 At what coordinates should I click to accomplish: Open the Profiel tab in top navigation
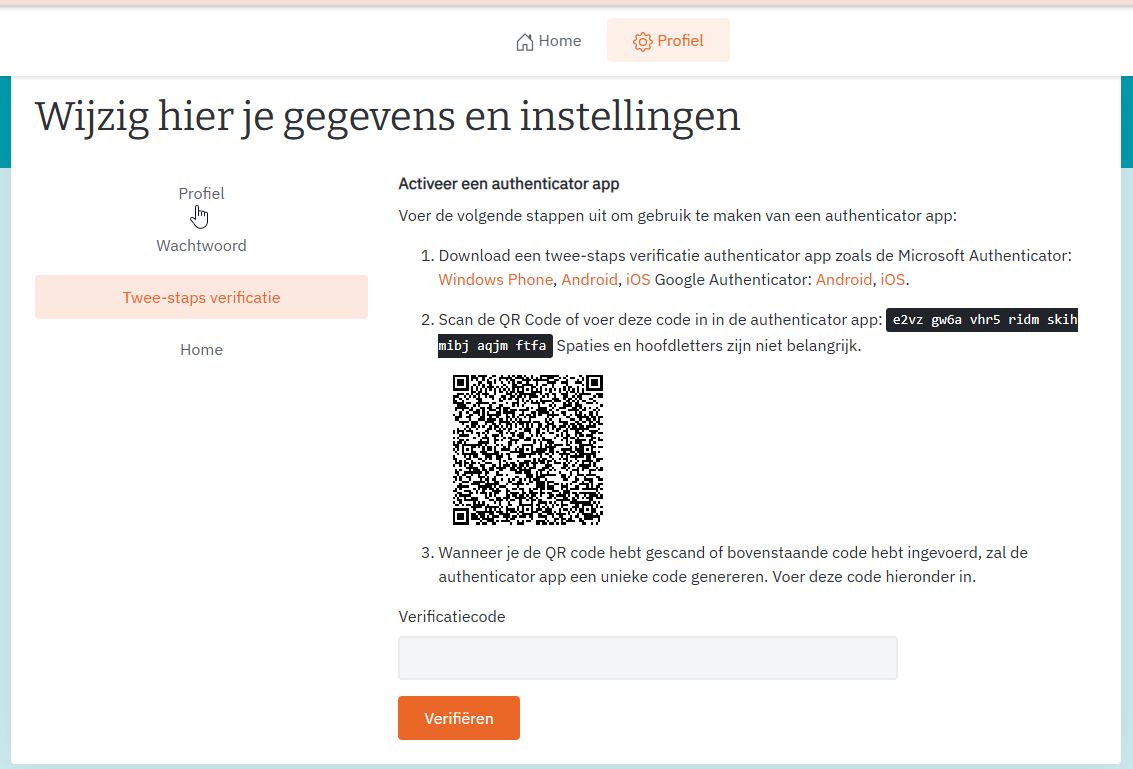[668, 40]
